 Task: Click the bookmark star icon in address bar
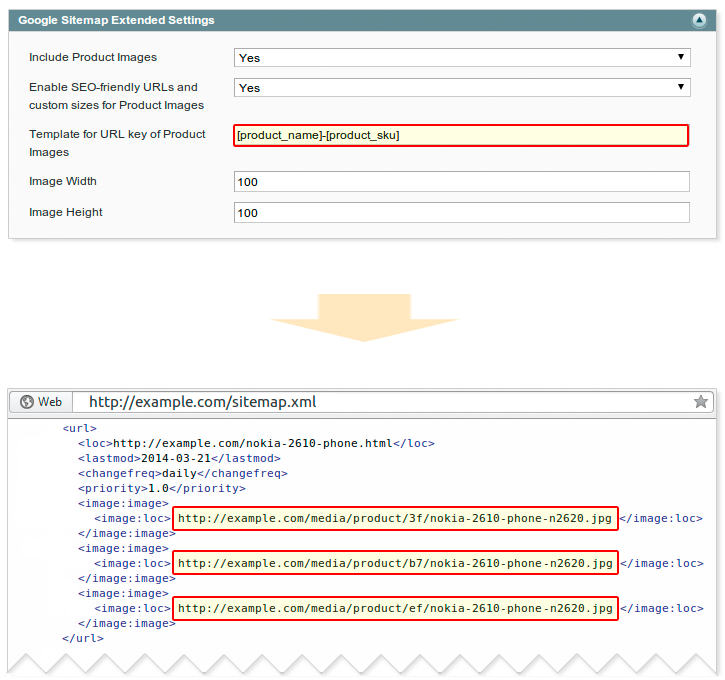coord(701,402)
